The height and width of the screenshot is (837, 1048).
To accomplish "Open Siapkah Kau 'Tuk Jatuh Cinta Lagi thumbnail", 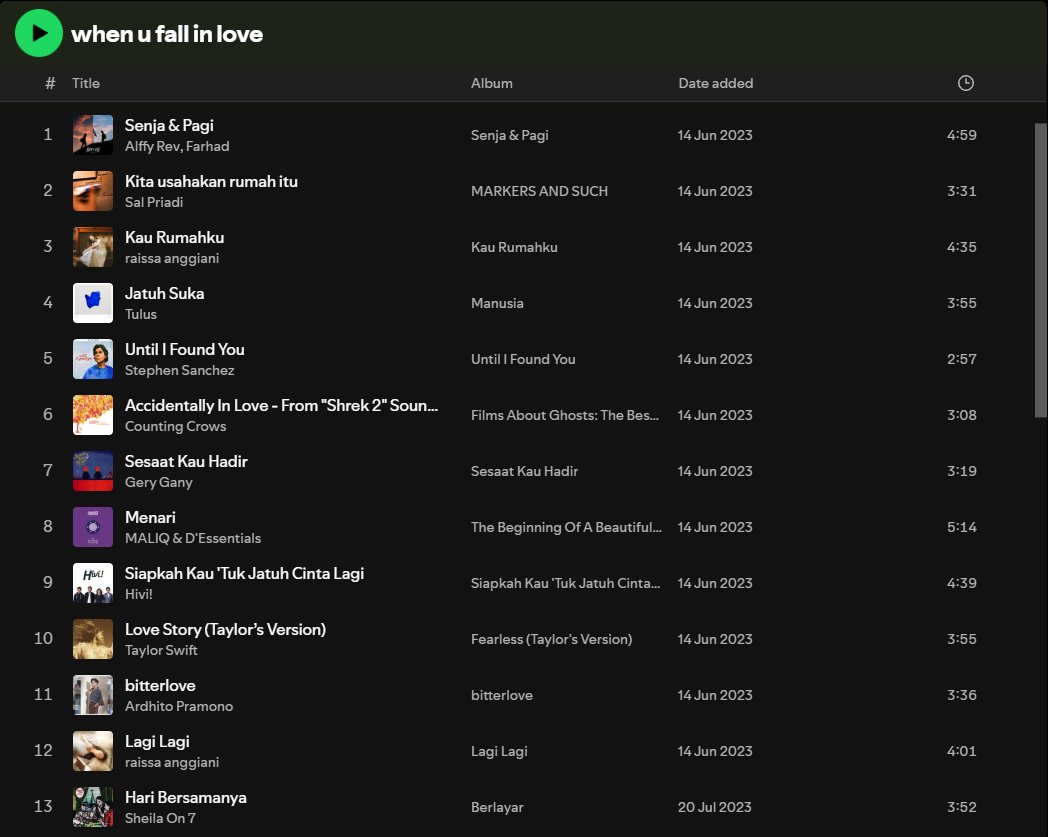I will (x=93, y=583).
